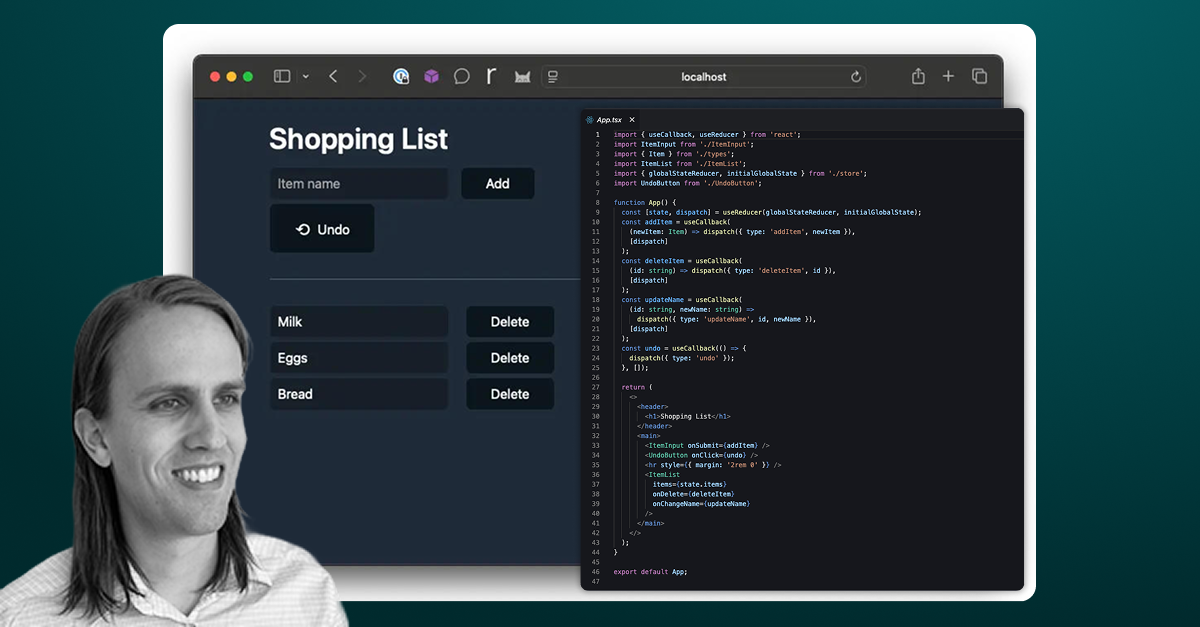Delete the Eggs item
Viewport: 1200px width, 627px height.
click(510, 358)
